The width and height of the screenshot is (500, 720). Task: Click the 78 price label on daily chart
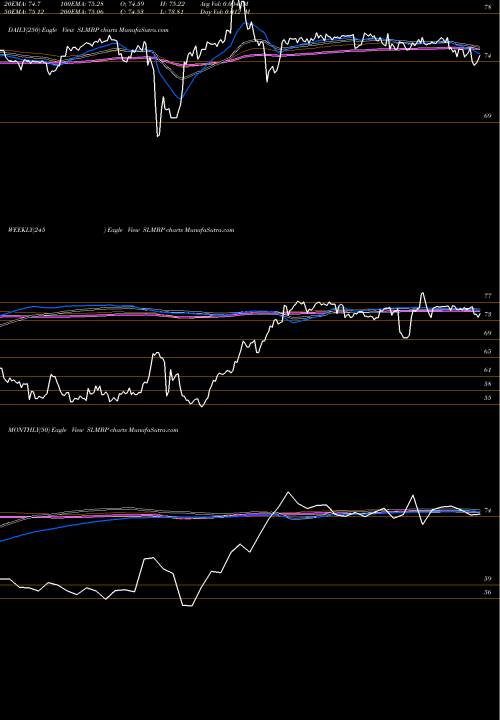(x=488, y=7)
